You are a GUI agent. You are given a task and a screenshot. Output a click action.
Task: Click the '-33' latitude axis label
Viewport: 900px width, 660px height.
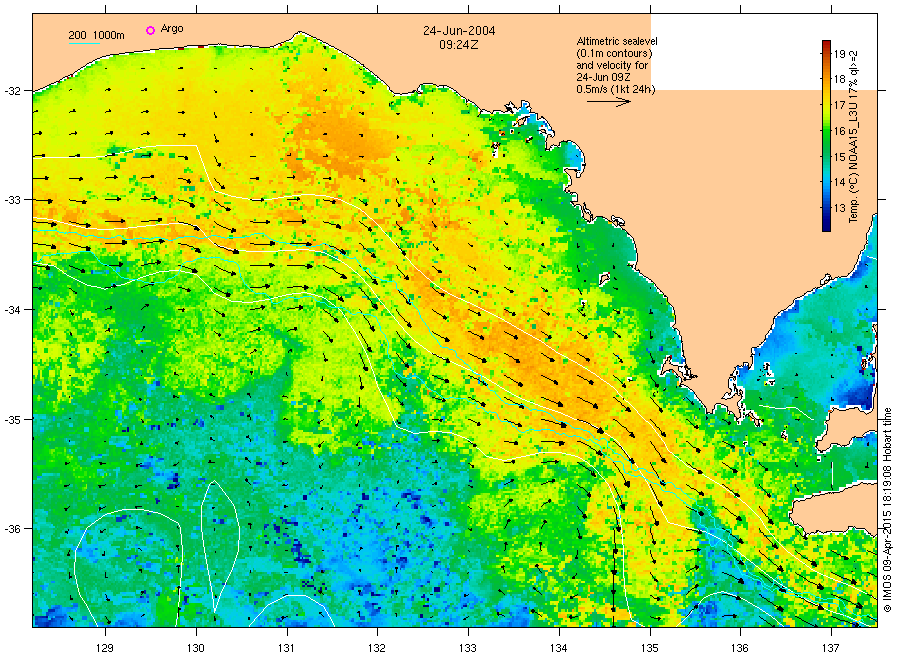[13, 200]
